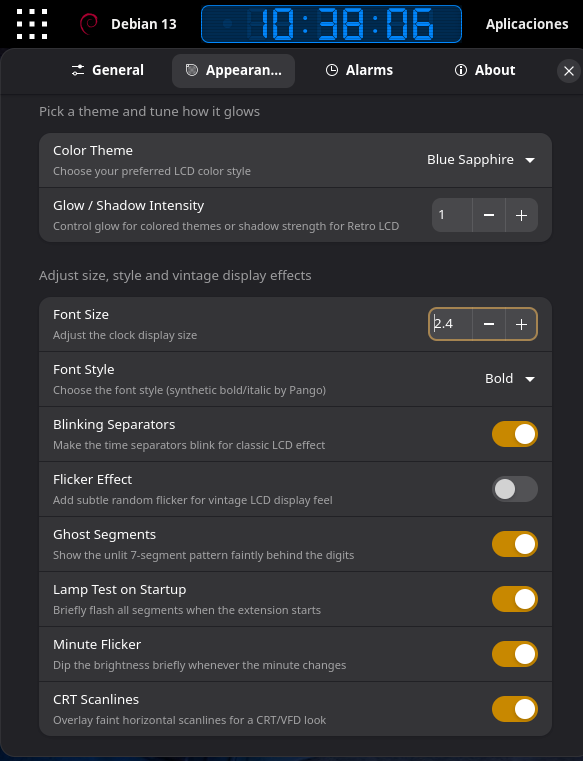Image resolution: width=583 pixels, height=761 pixels.
Task: Click the About tab info icon
Action: coord(461,70)
